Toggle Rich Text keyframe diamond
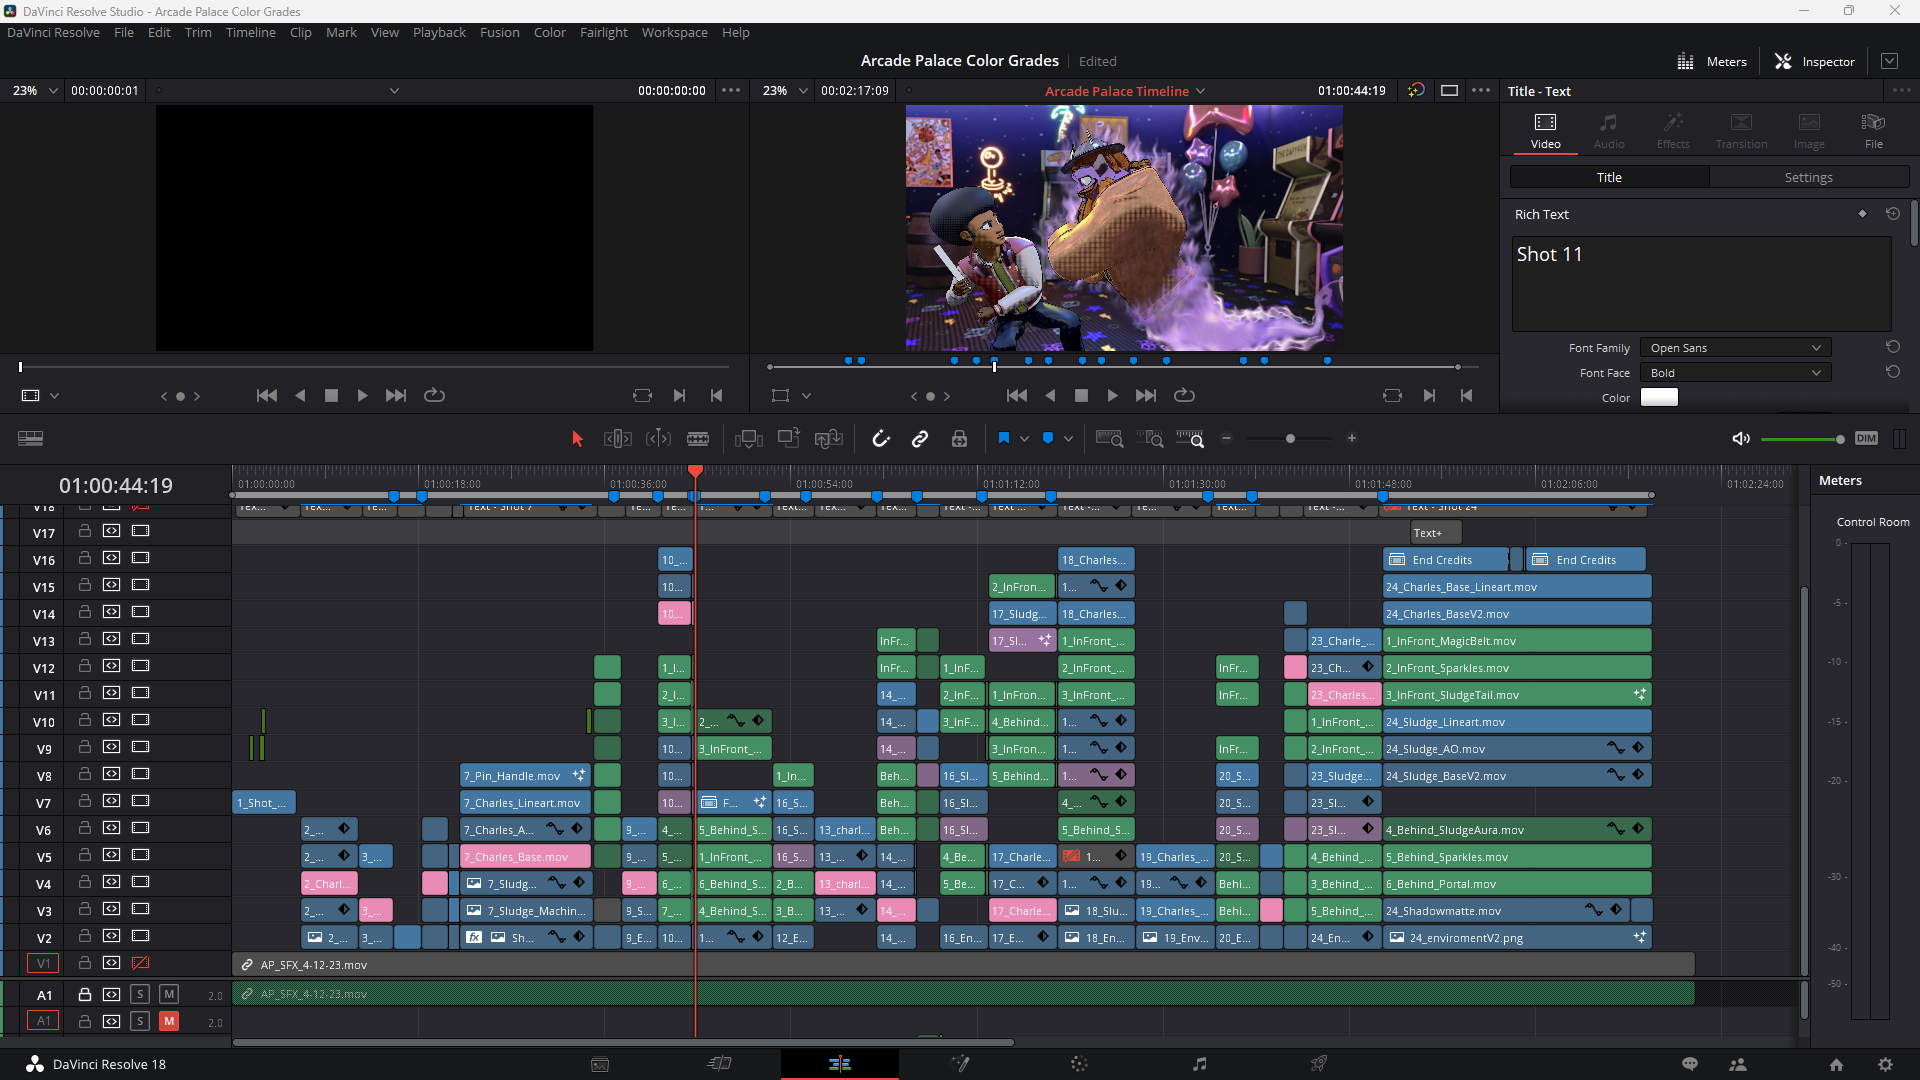1920x1080 pixels. coord(1862,214)
